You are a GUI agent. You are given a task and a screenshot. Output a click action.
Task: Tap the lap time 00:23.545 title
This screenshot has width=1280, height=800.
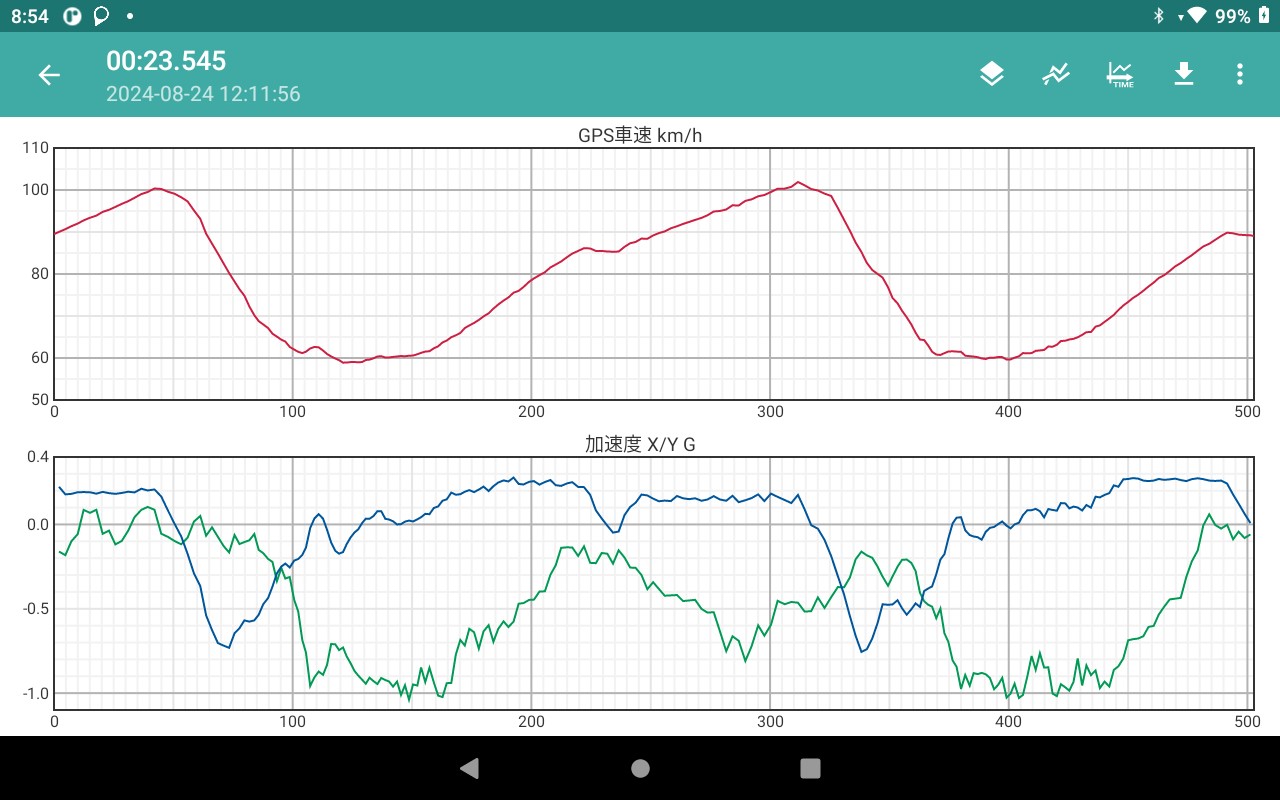tap(166, 61)
